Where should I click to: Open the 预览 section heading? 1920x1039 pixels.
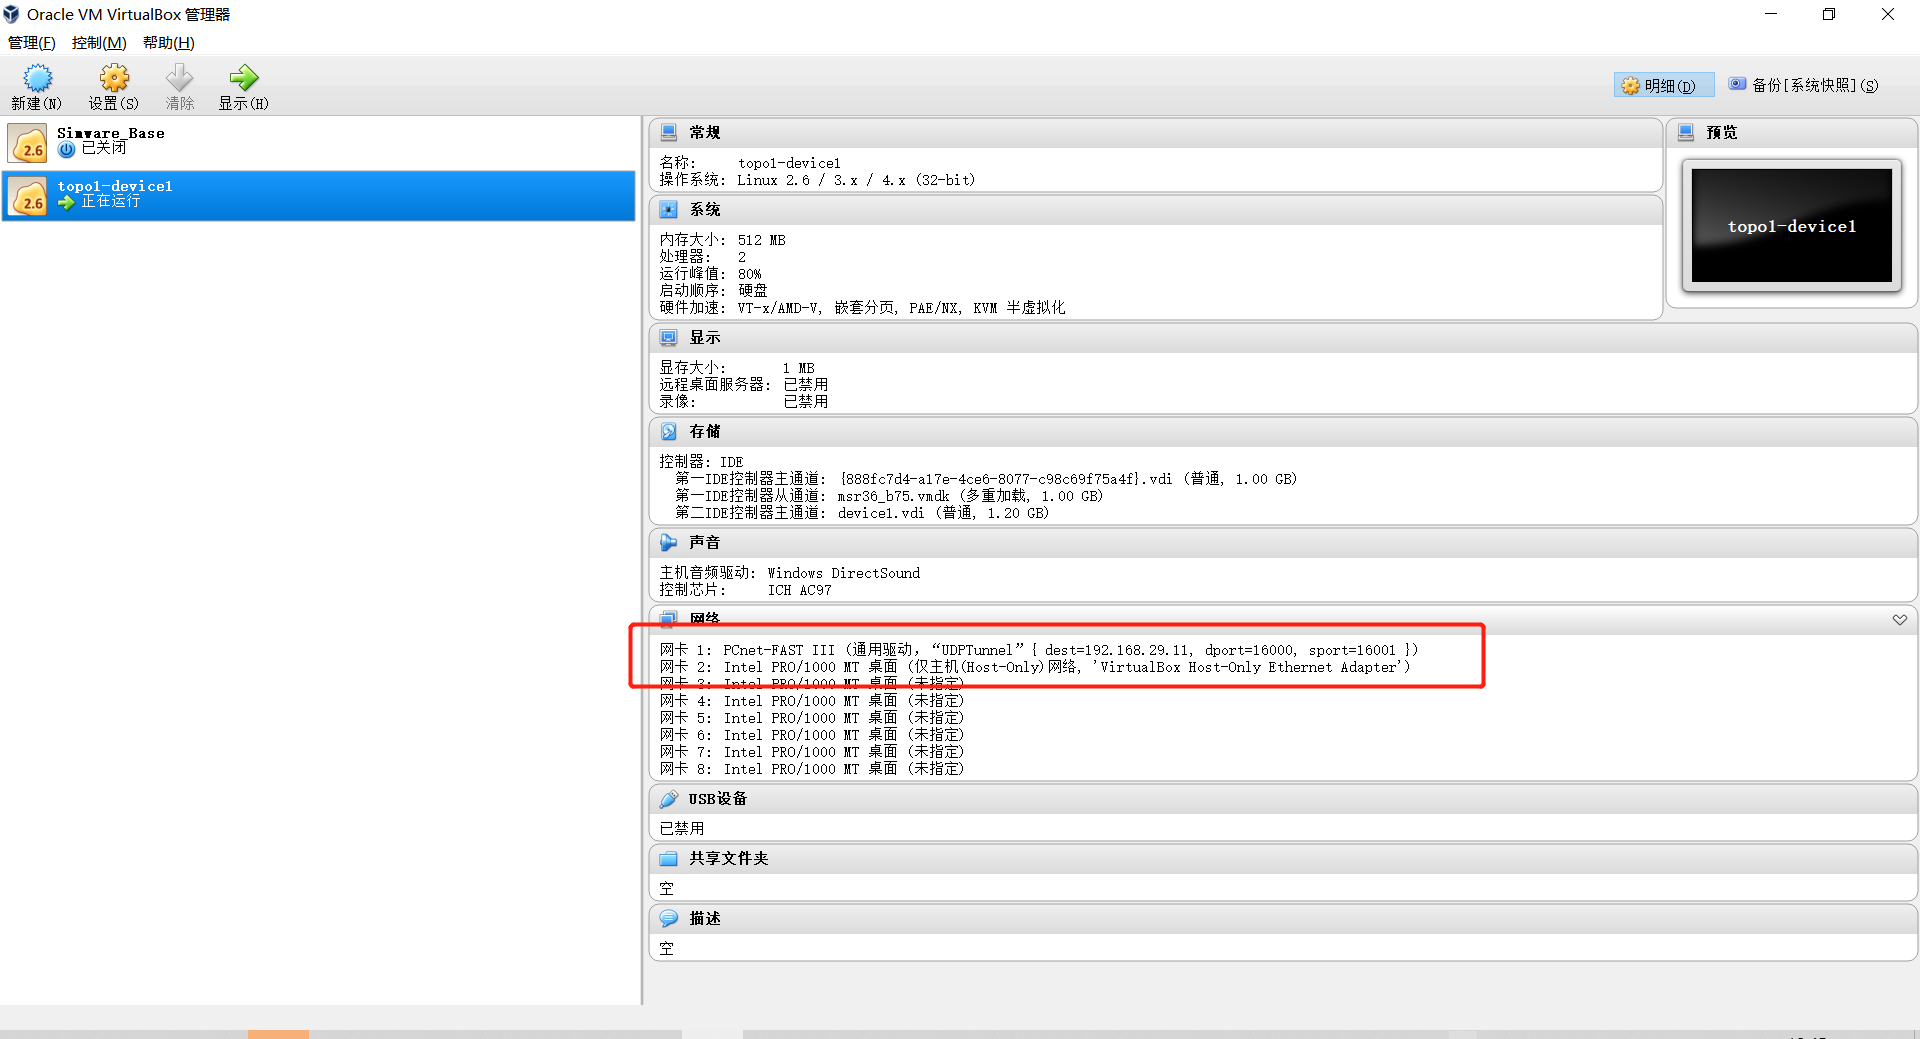[1721, 132]
